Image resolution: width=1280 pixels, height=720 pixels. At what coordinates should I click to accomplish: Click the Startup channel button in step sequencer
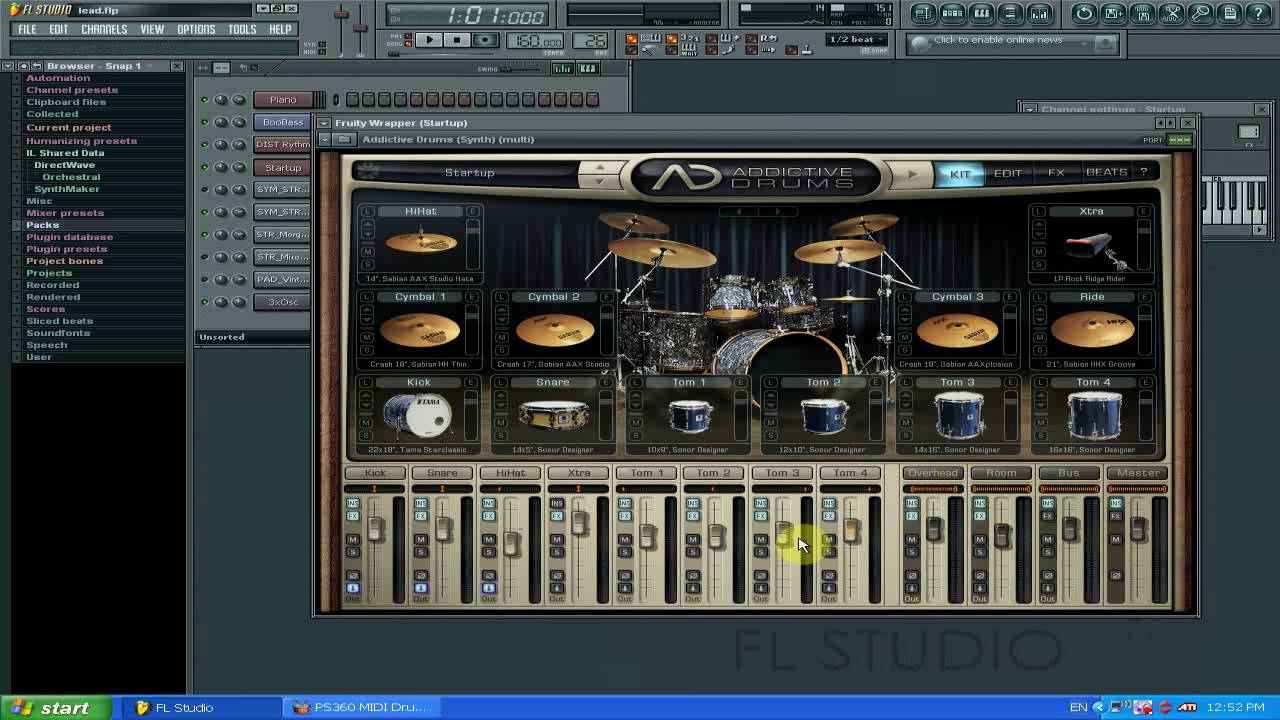click(x=283, y=167)
